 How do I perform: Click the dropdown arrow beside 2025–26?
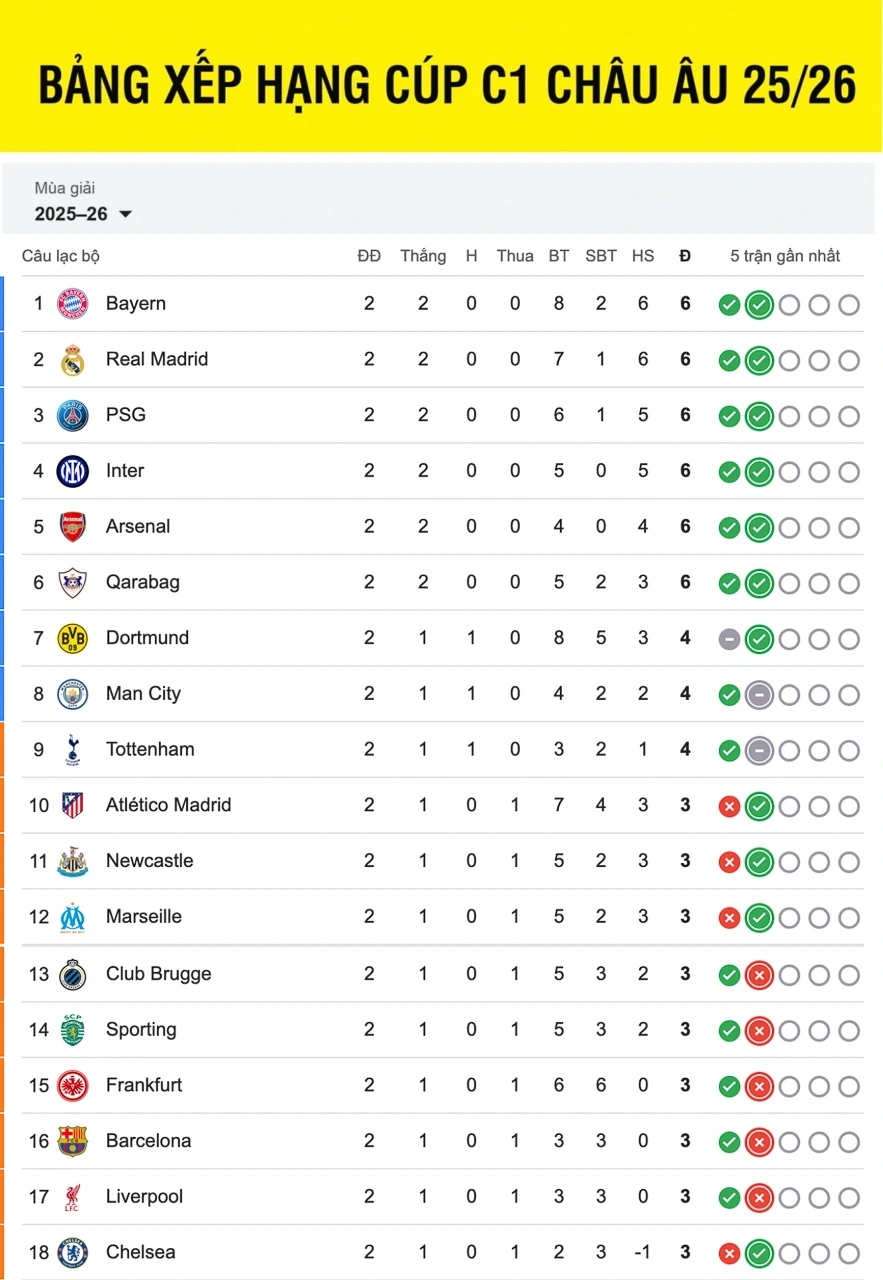(125, 214)
